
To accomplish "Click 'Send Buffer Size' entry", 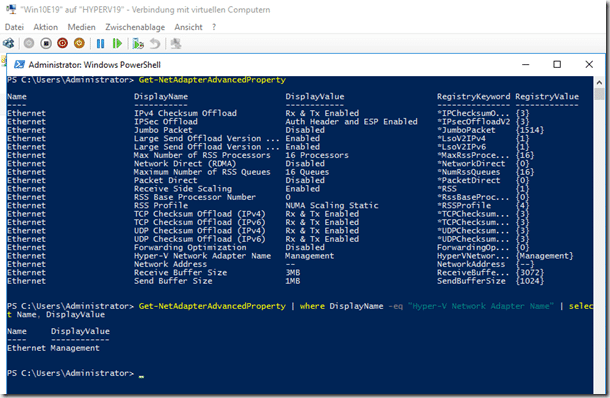I will coord(173,281).
